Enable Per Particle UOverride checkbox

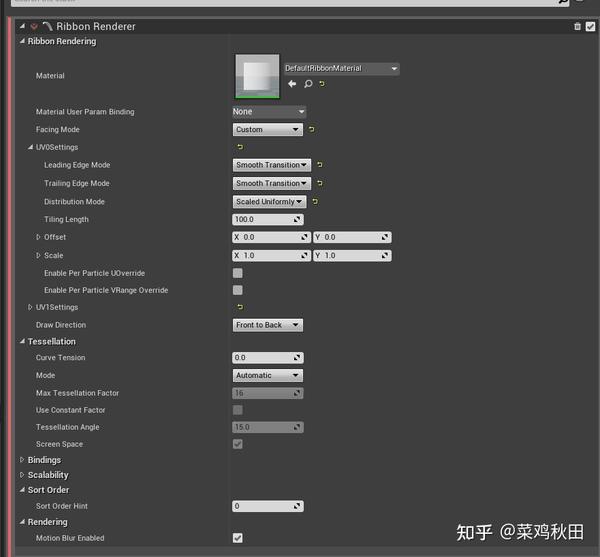[238, 273]
